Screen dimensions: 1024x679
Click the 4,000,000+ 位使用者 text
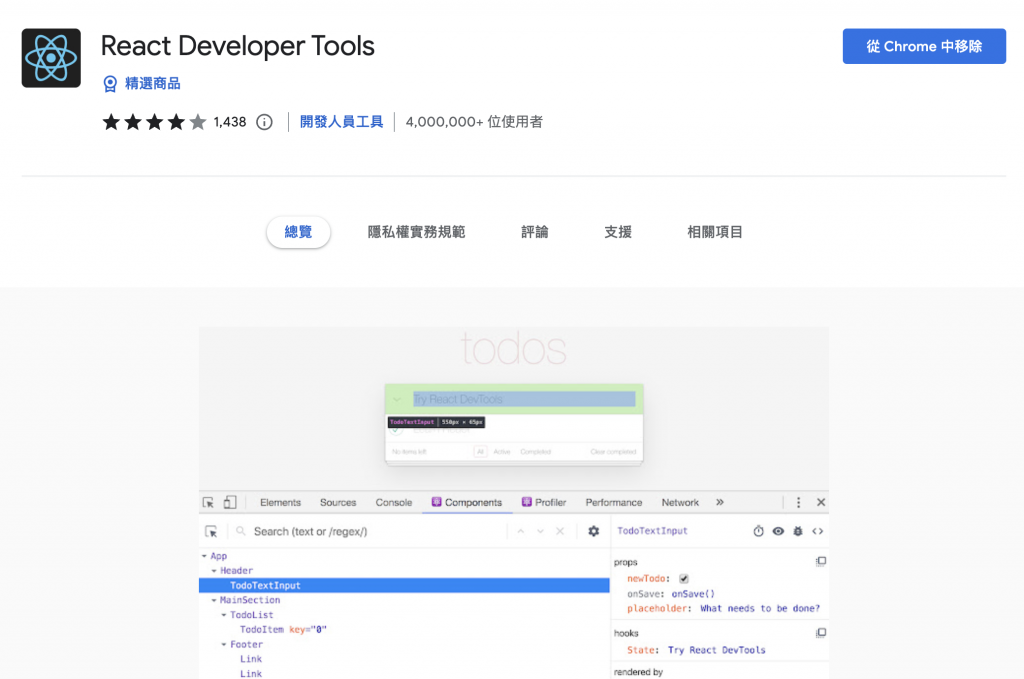click(x=474, y=122)
